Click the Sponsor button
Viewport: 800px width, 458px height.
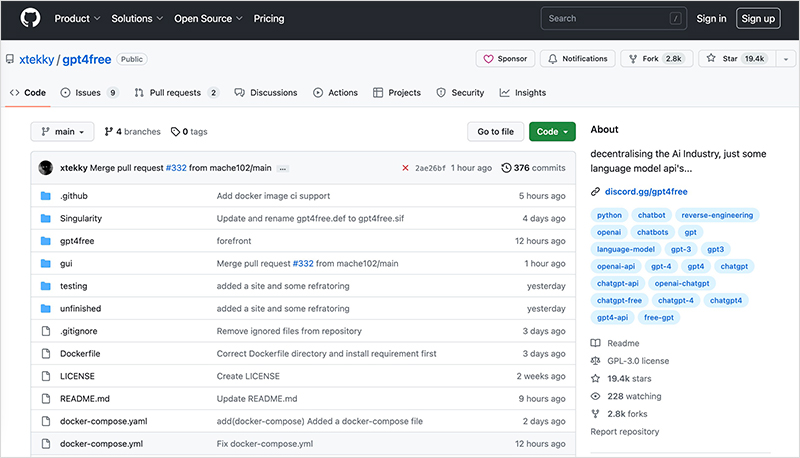pyautogui.click(x=505, y=59)
